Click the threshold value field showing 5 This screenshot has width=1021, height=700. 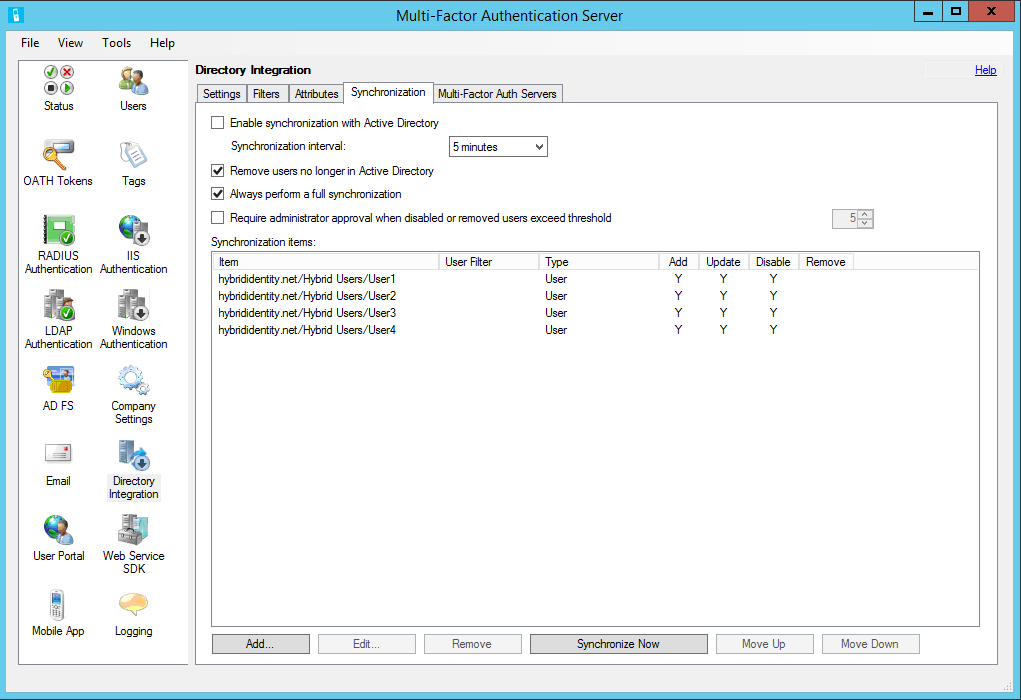coord(845,219)
